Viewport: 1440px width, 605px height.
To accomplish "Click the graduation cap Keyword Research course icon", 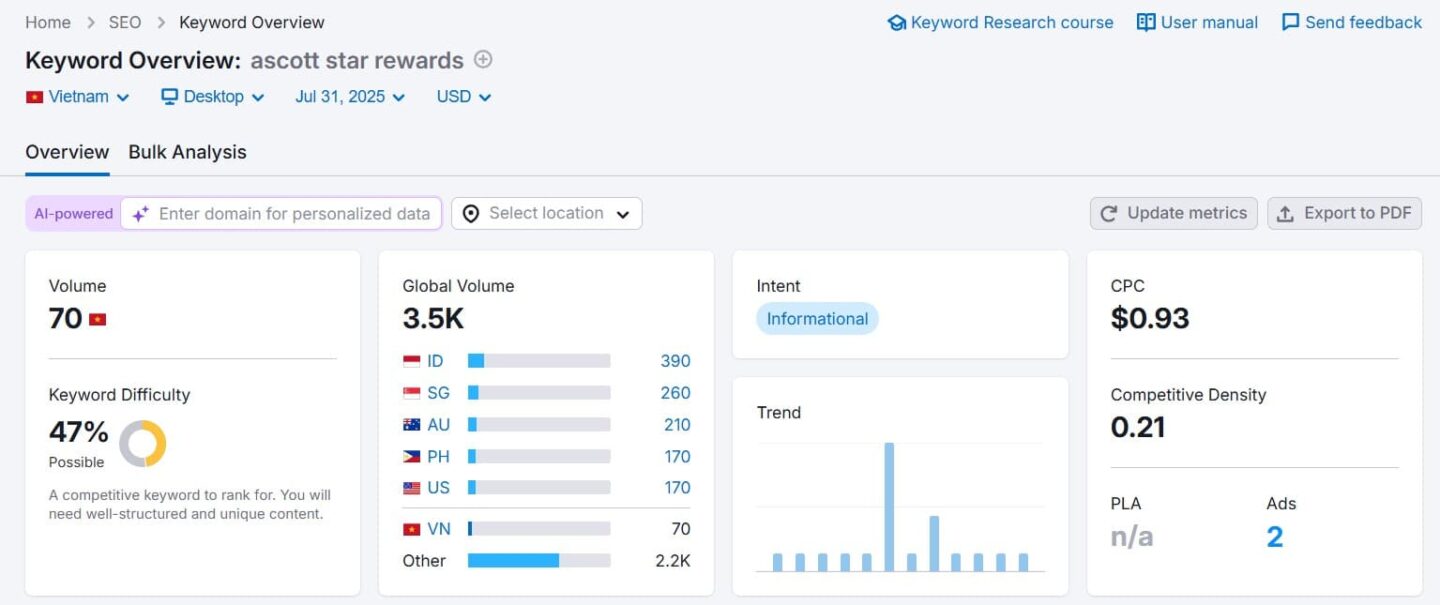I will click(x=896, y=22).
